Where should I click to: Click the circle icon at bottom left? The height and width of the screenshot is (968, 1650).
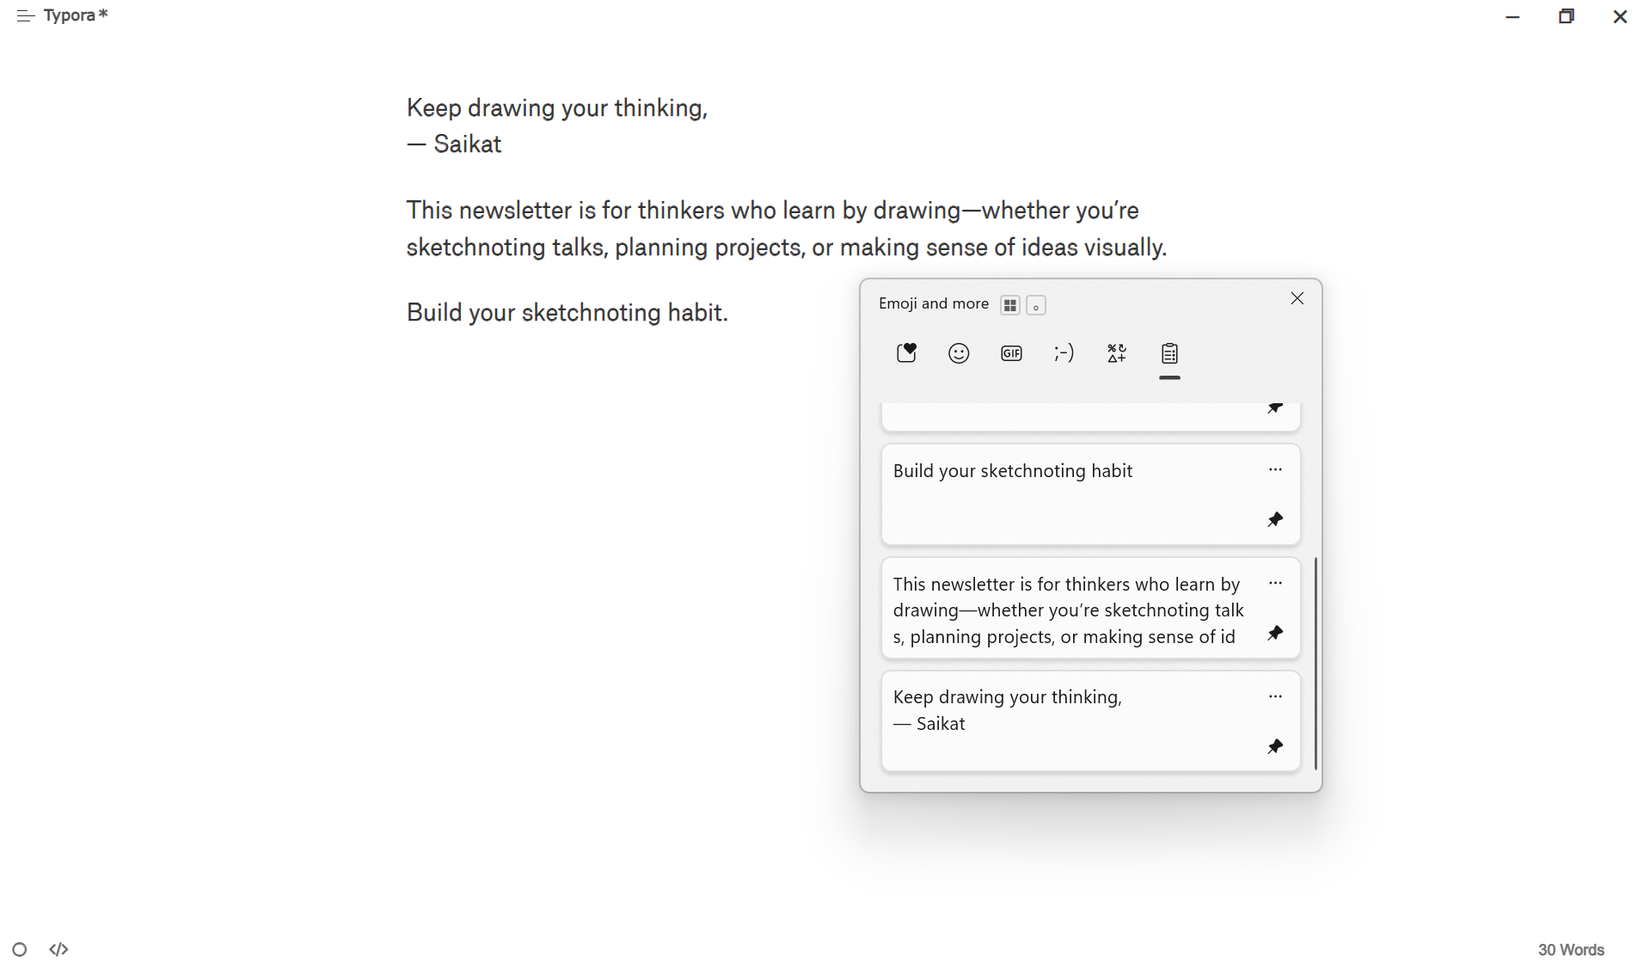pos(21,949)
